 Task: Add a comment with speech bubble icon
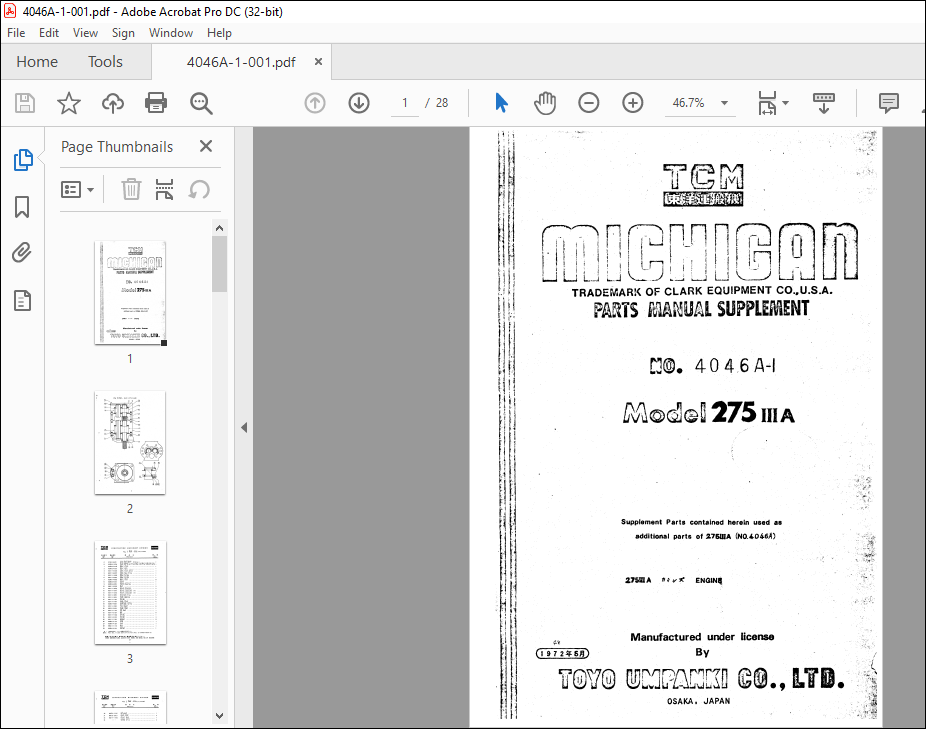tap(889, 103)
